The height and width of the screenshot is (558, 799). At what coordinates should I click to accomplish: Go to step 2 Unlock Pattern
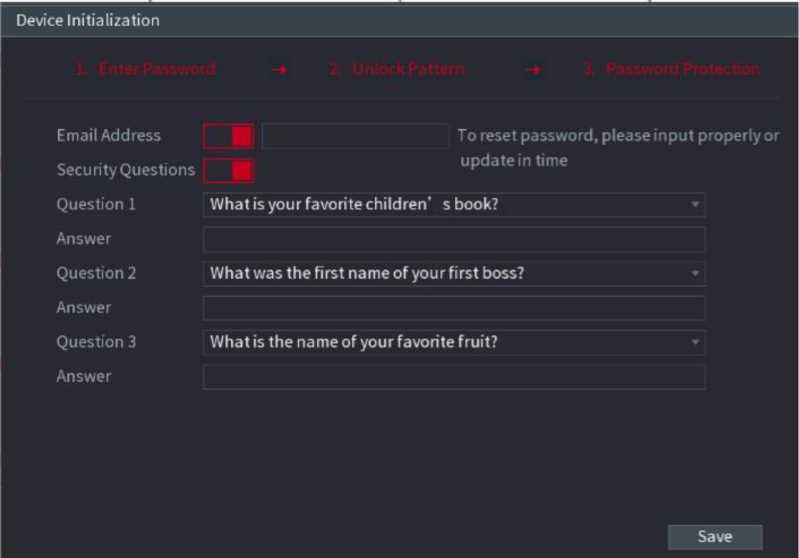coord(397,70)
